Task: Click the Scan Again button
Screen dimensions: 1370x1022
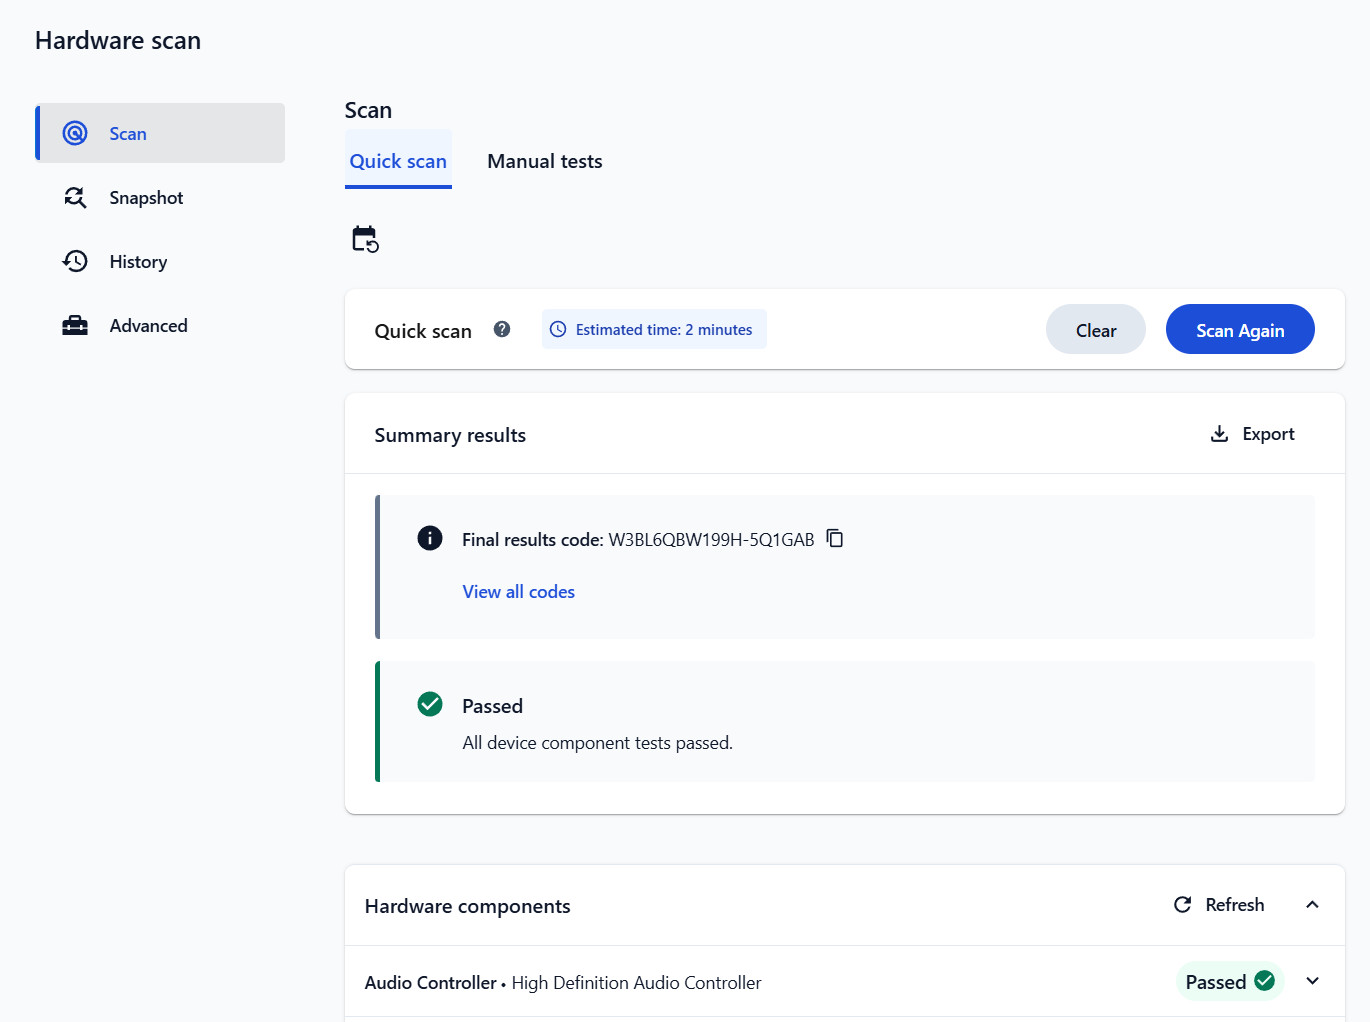Action: click(1240, 329)
